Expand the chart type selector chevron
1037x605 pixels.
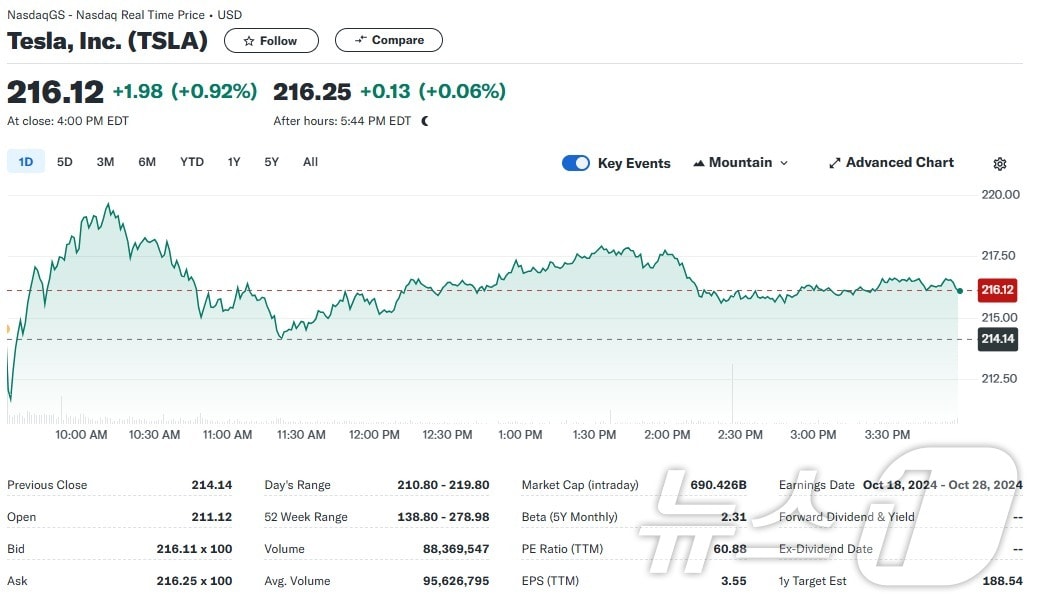point(784,163)
